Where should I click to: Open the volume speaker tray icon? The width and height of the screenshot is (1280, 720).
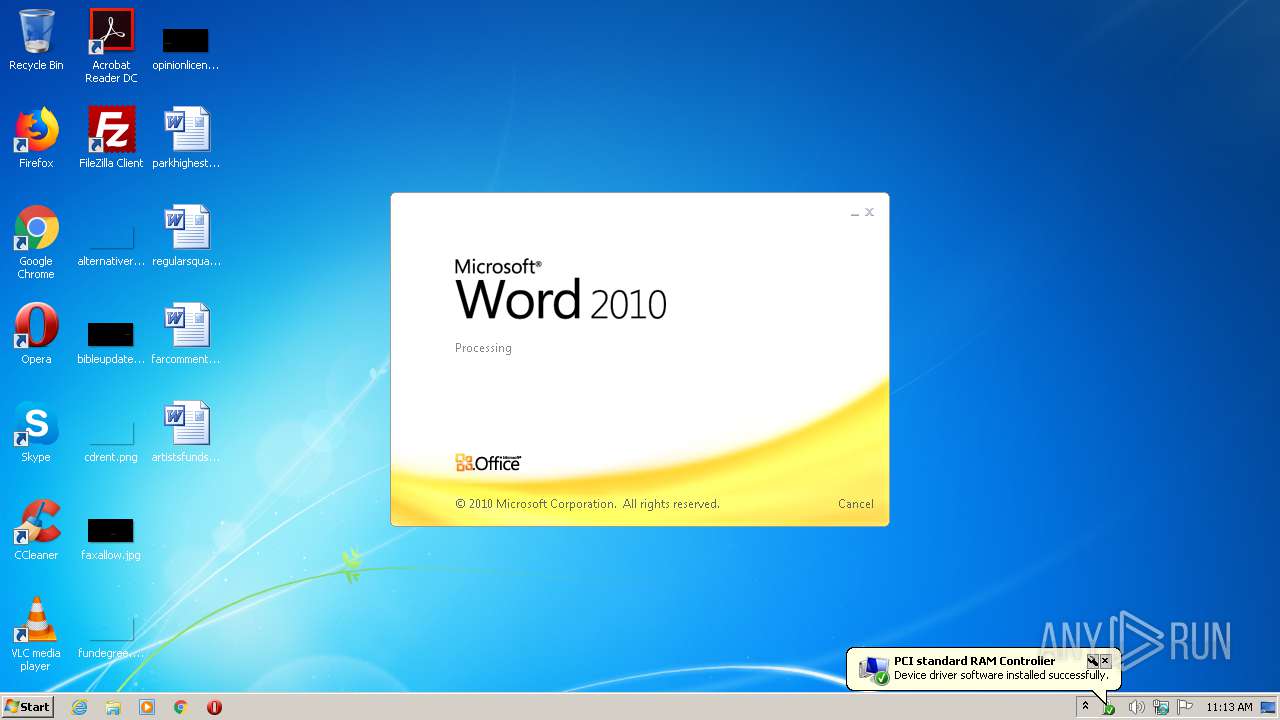(x=1136, y=708)
